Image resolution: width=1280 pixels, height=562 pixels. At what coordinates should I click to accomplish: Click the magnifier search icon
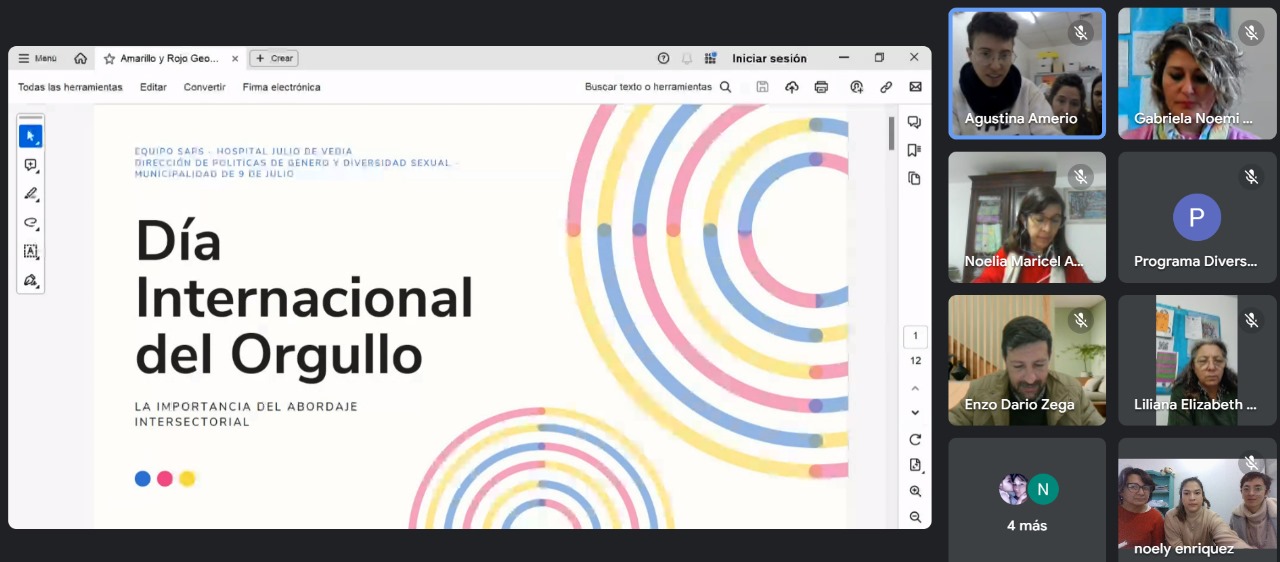click(x=726, y=87)
